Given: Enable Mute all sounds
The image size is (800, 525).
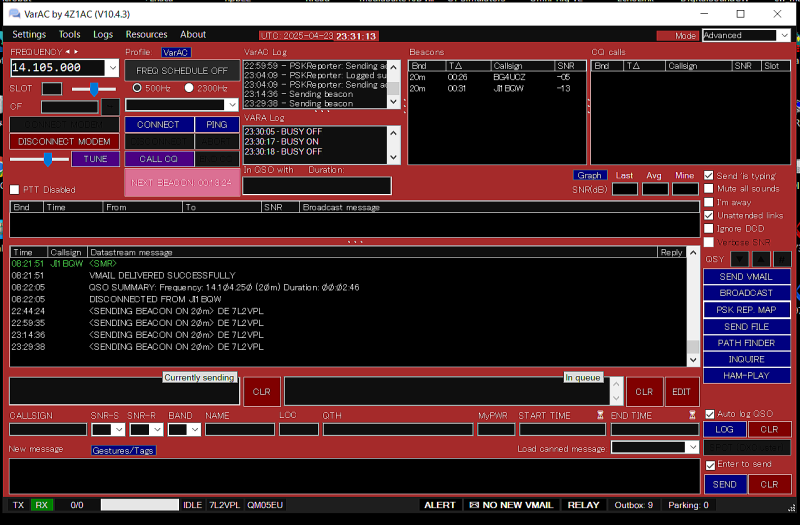Looking at the screenshot, I should (709, 189).
